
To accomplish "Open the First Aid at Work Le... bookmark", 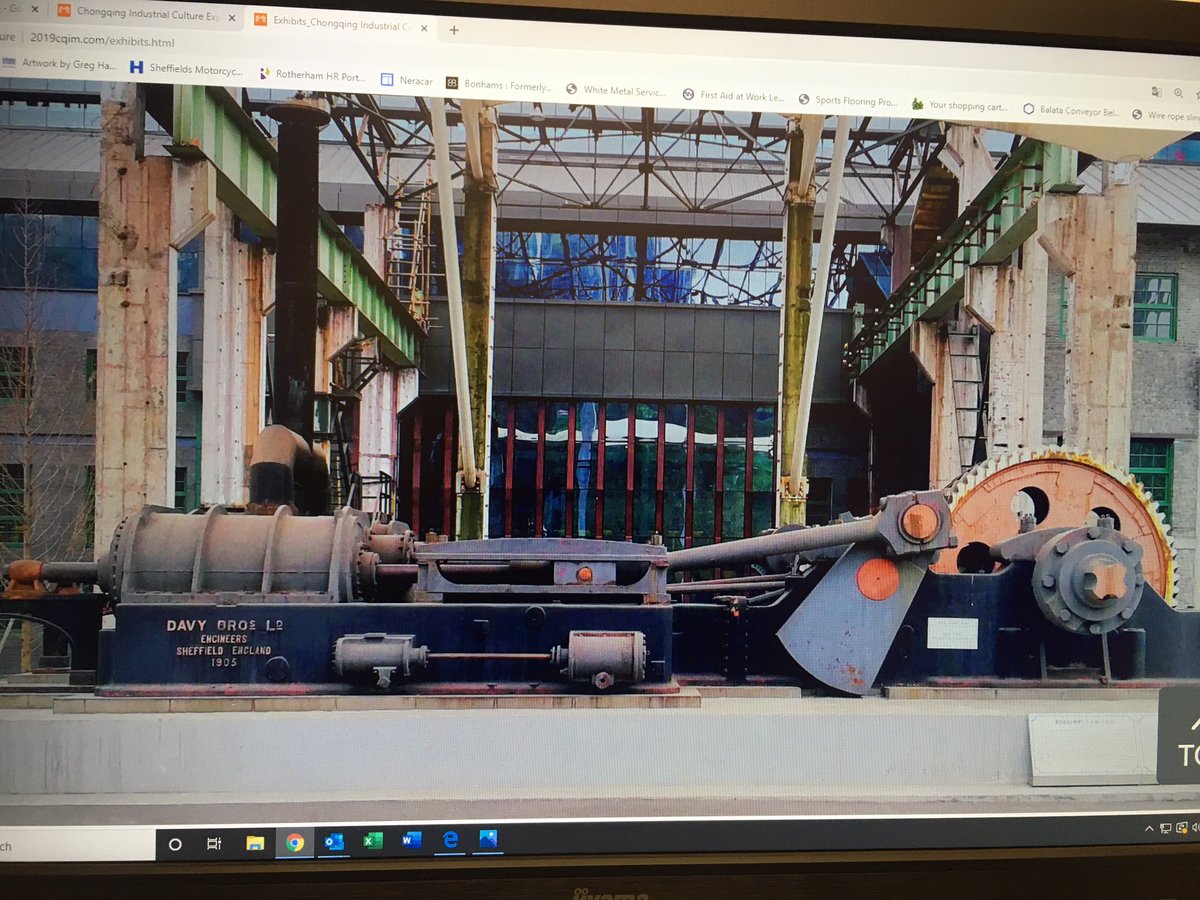I will pyautogui.click(x=733, y=95).
